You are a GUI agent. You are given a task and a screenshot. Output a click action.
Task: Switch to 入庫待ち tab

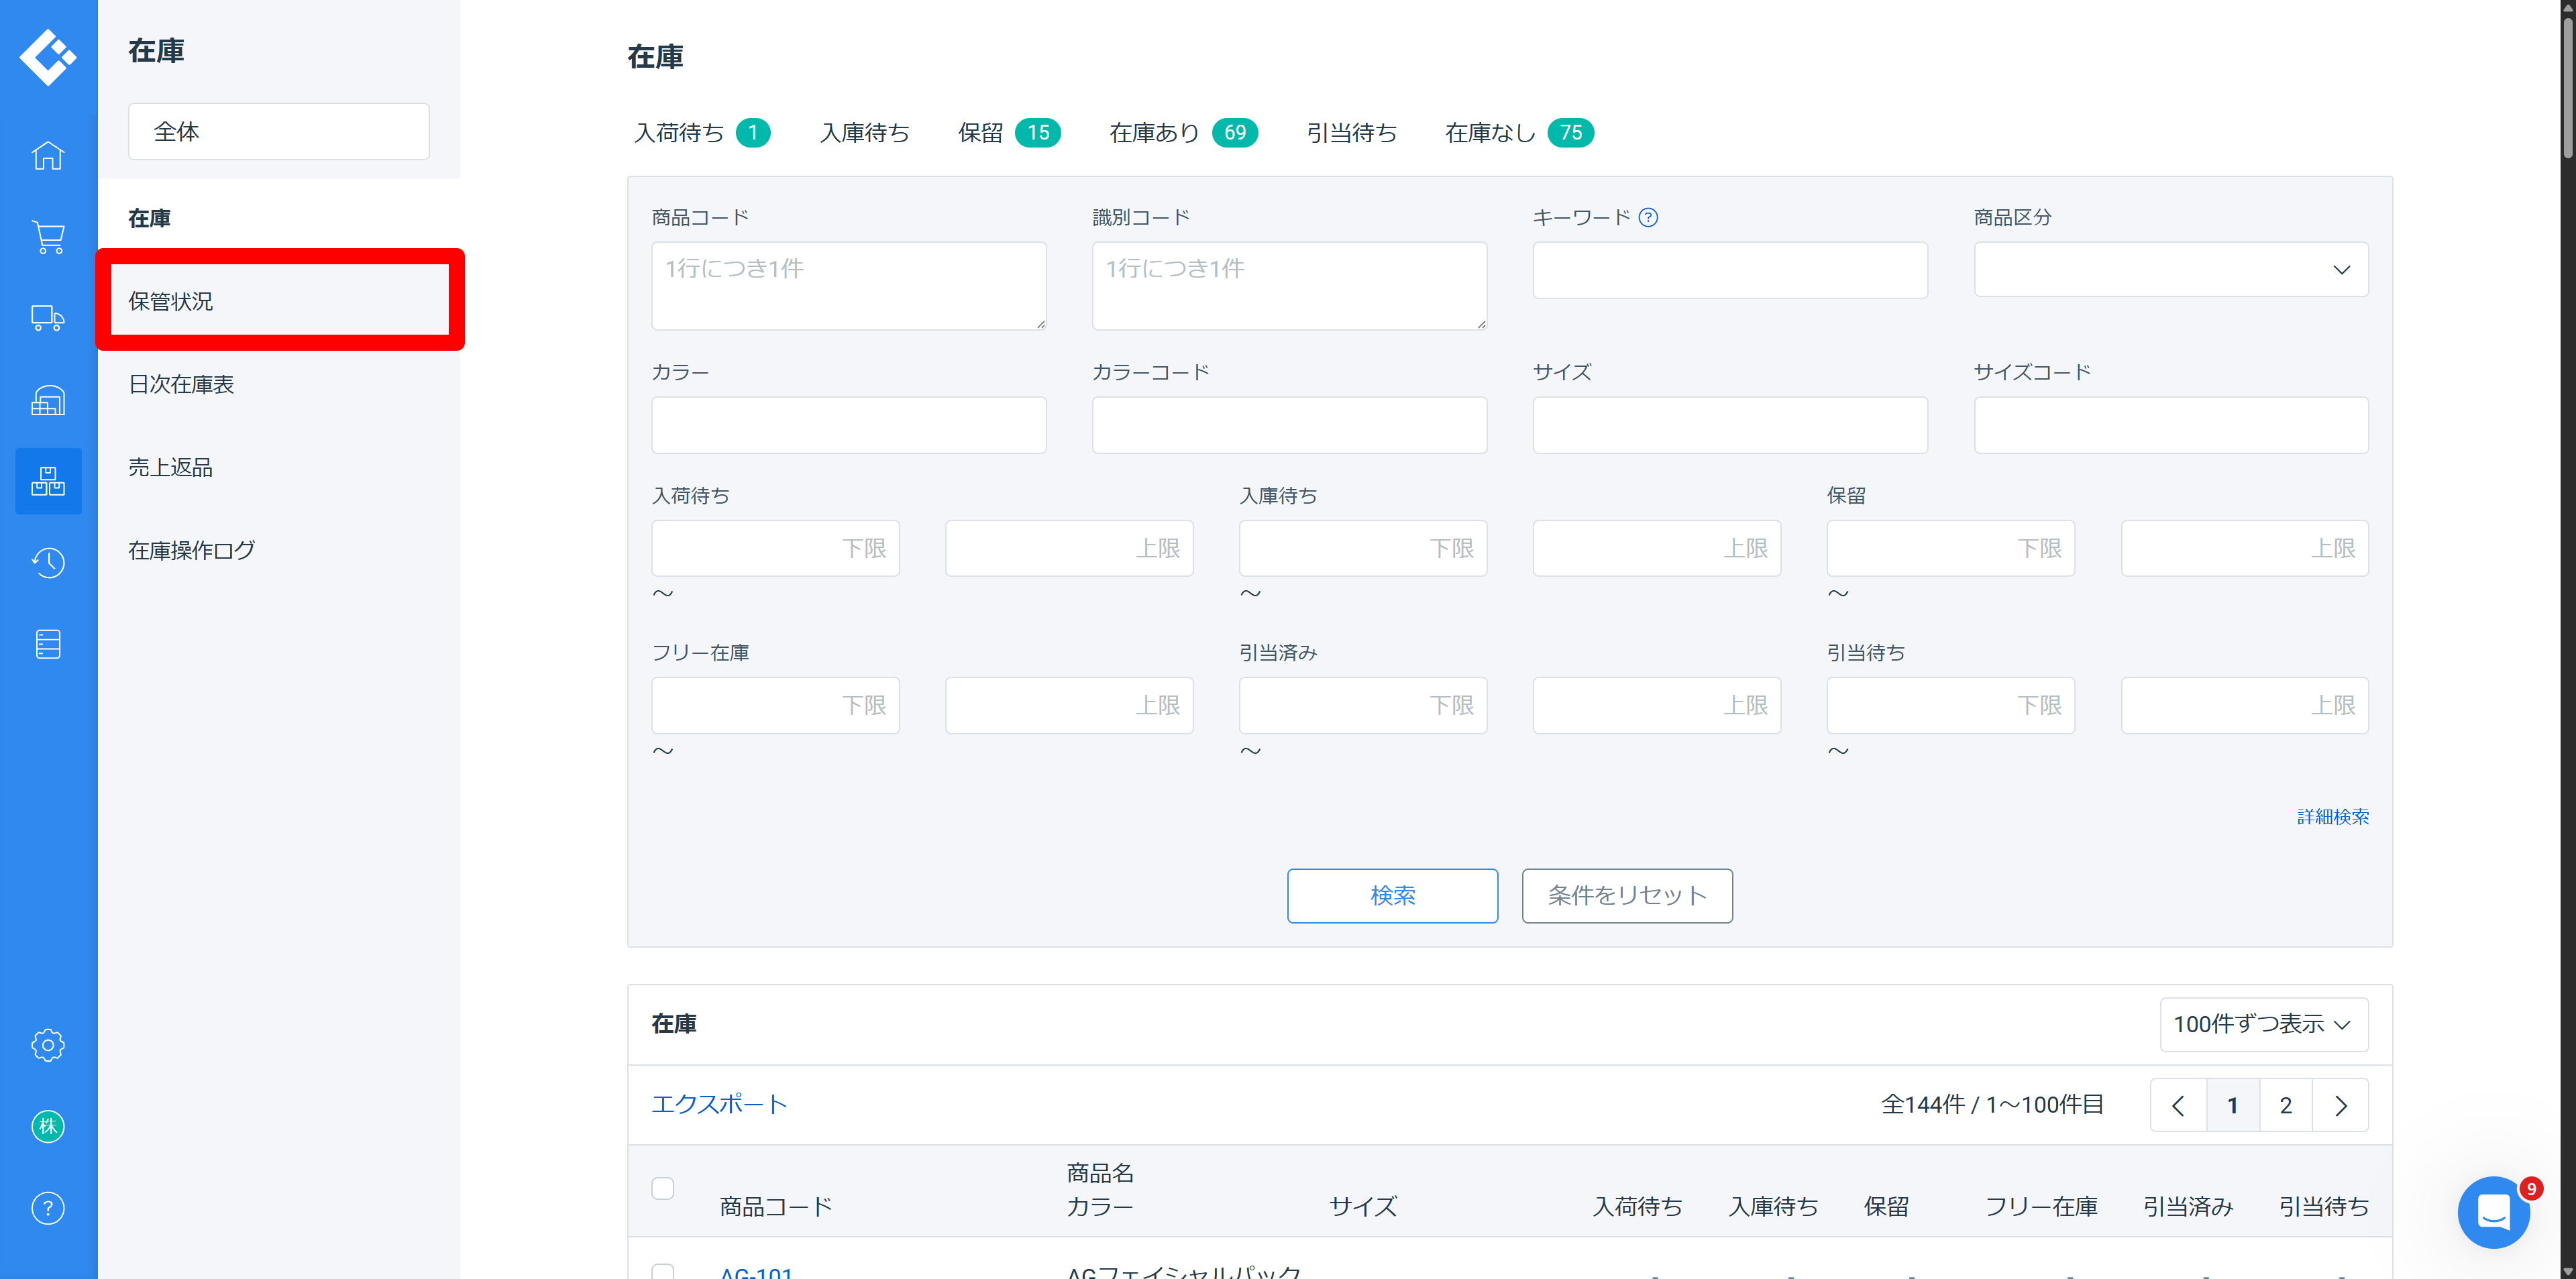point(864,132)
